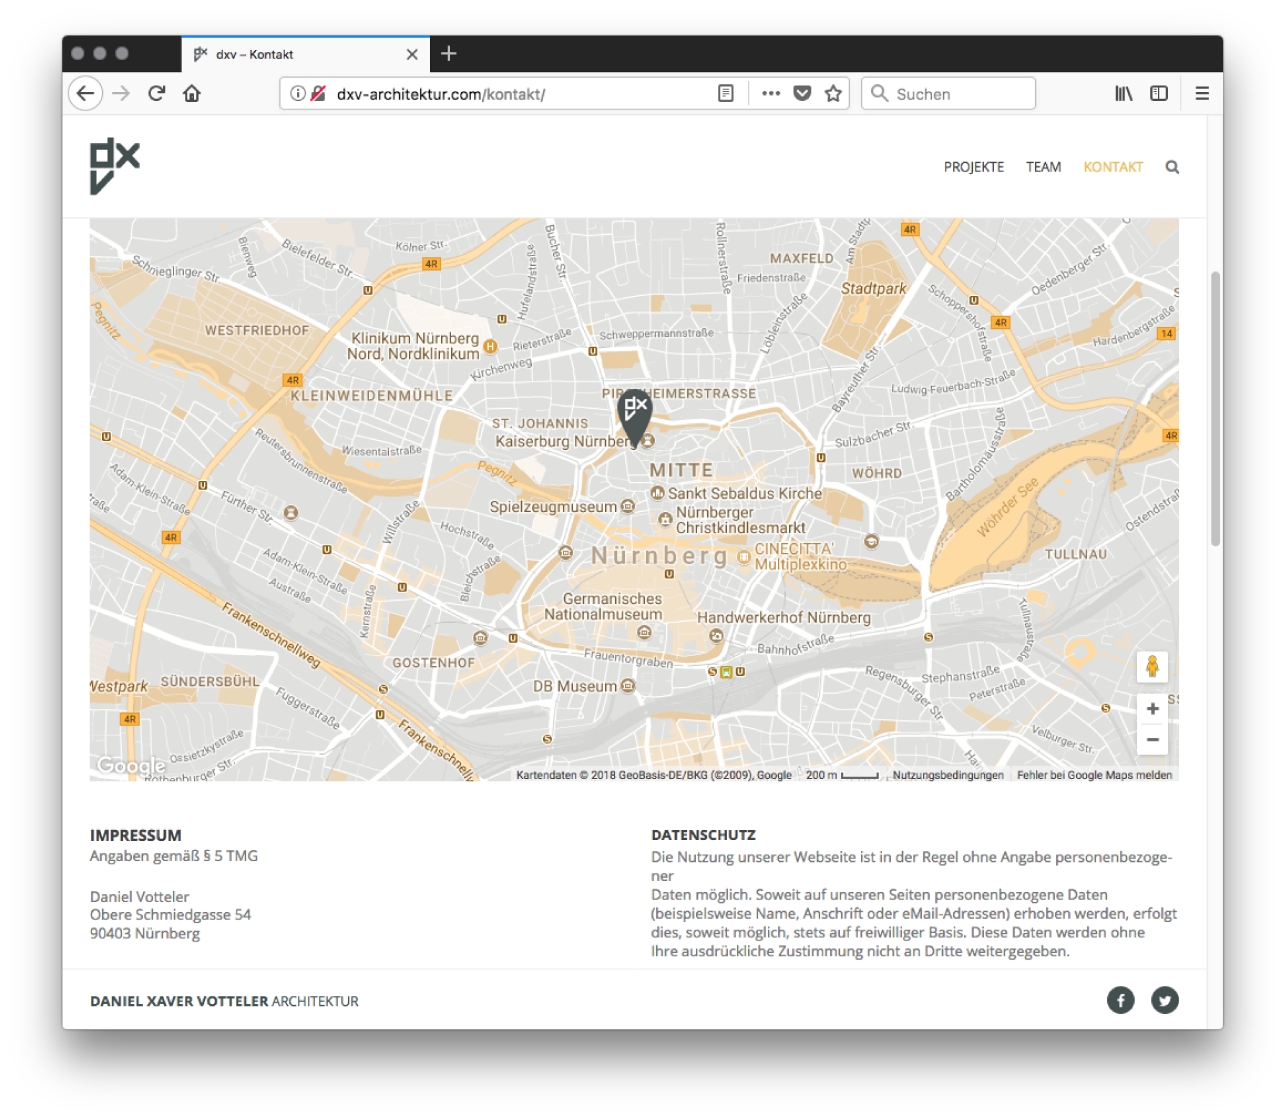
Task: Click Klinikum Nürnberg Nord hospital marker
Action: pos(490,346)
